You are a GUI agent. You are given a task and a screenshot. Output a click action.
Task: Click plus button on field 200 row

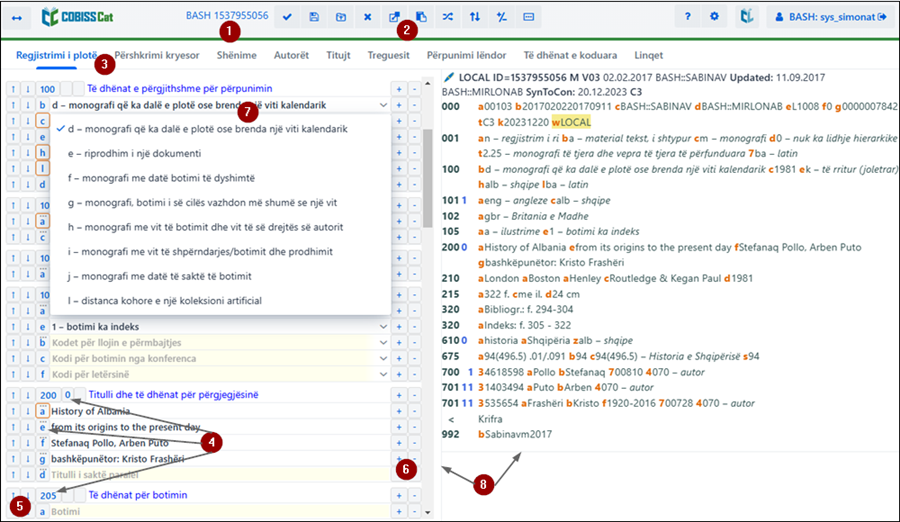(399, 395)
